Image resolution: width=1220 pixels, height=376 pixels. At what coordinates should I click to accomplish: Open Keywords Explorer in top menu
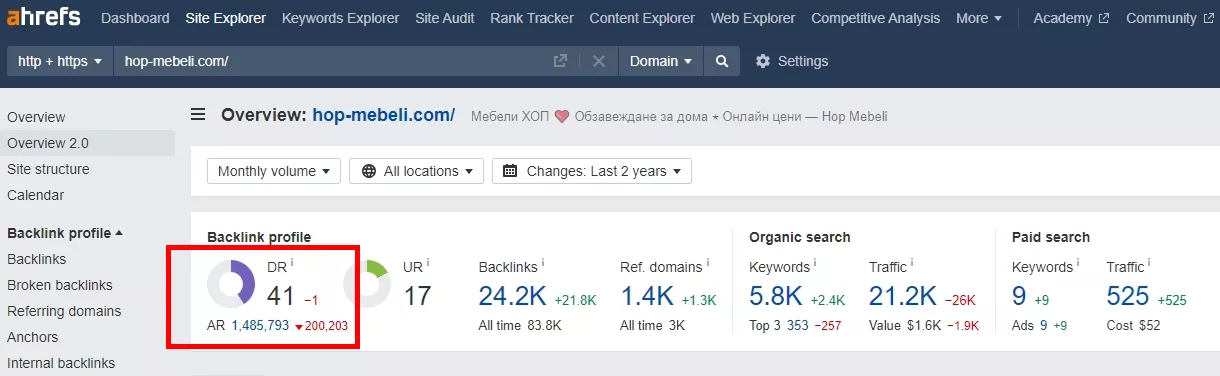click(340, 18)
